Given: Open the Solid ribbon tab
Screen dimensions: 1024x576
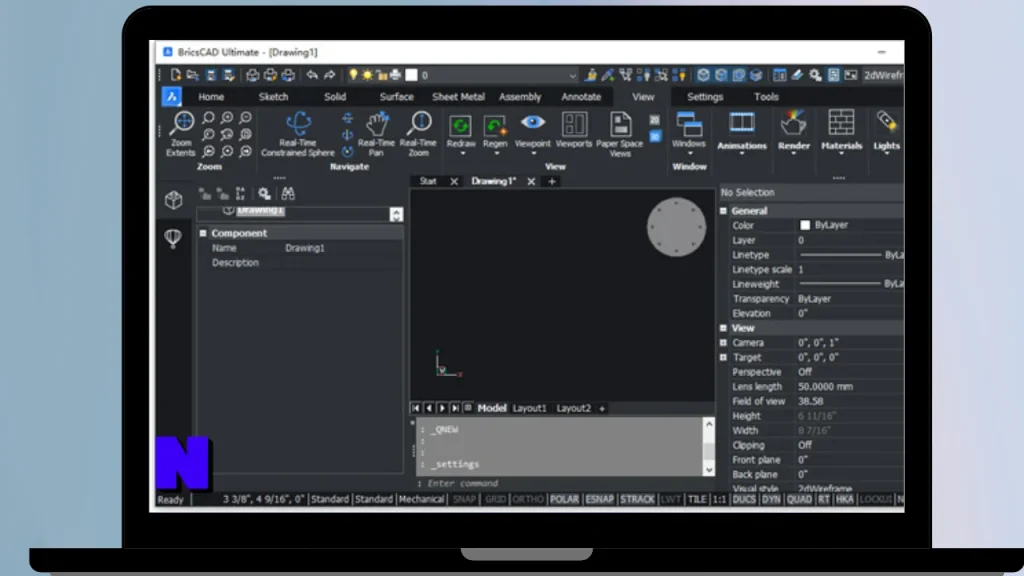Looking at the screenshot, I should click(x=335, y=97).
